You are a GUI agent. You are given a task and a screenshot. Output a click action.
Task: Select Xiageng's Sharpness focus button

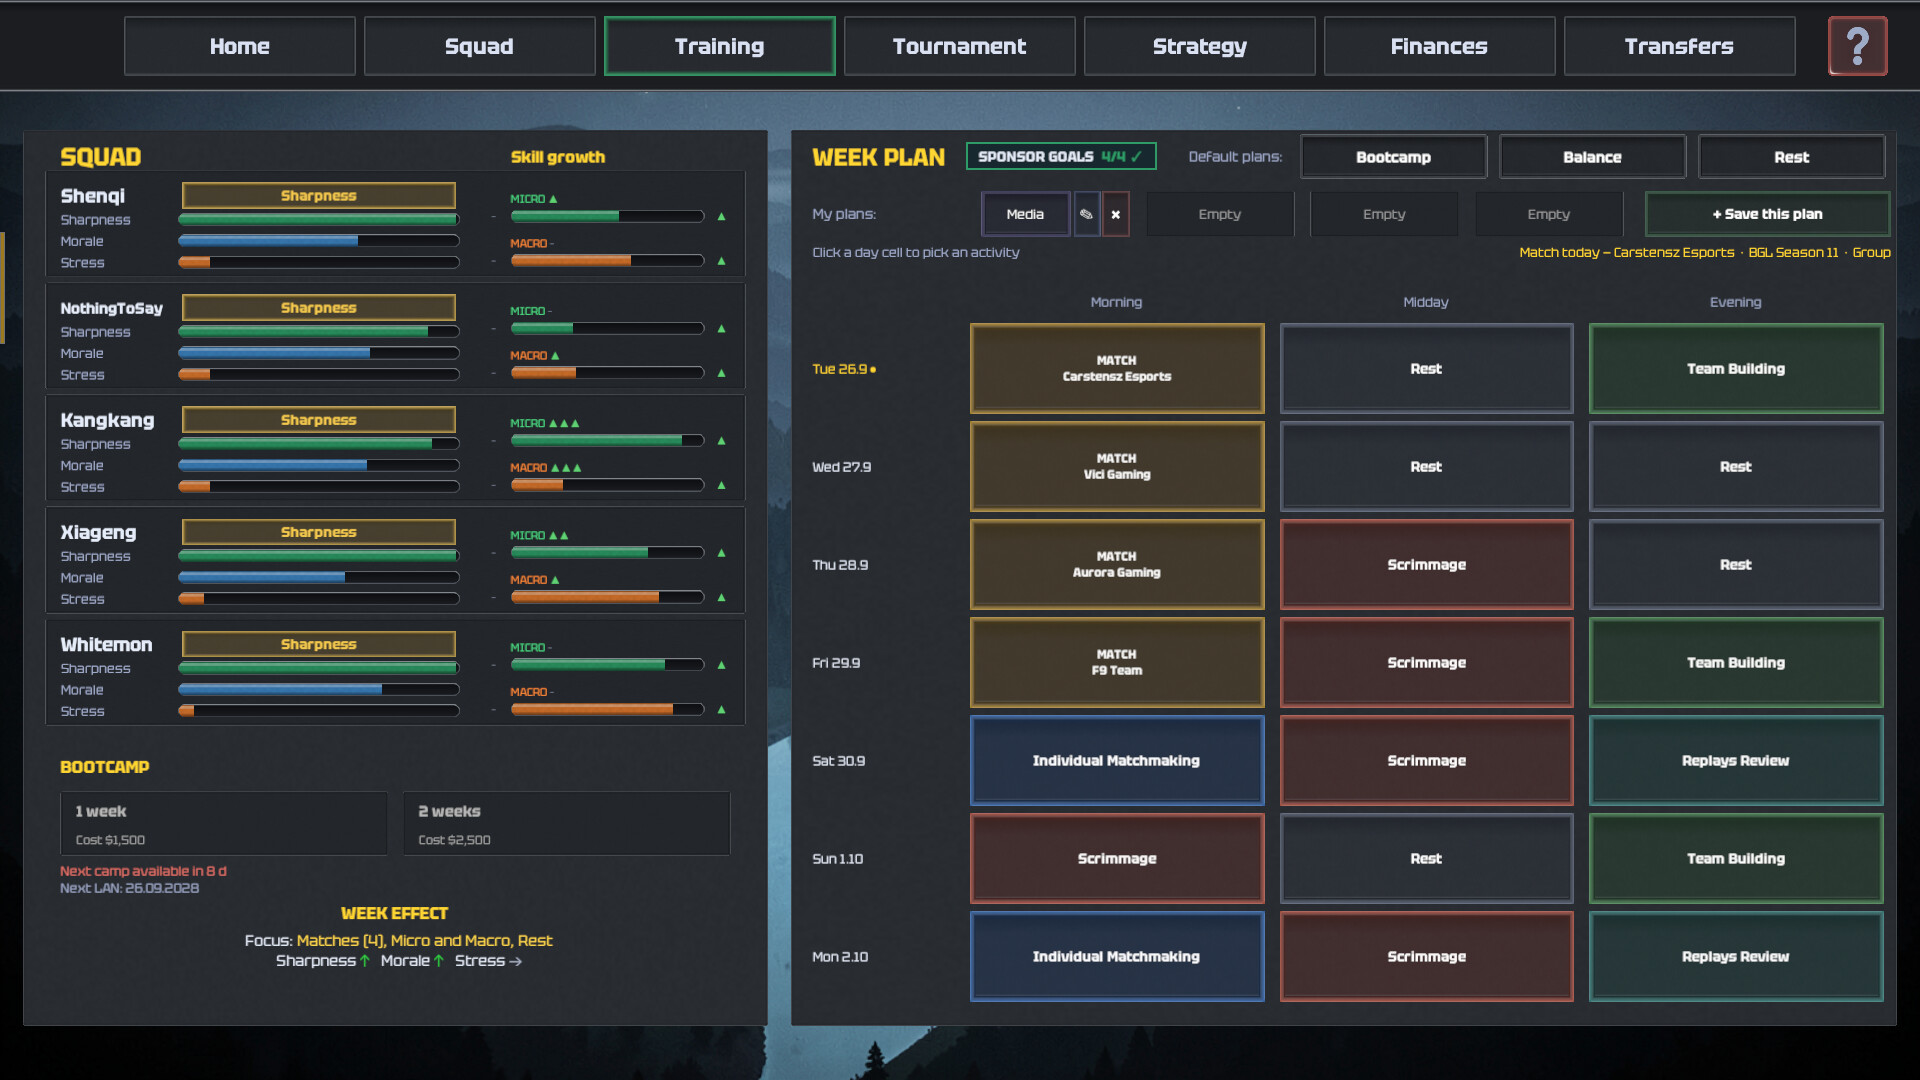(x=318, y=531)
